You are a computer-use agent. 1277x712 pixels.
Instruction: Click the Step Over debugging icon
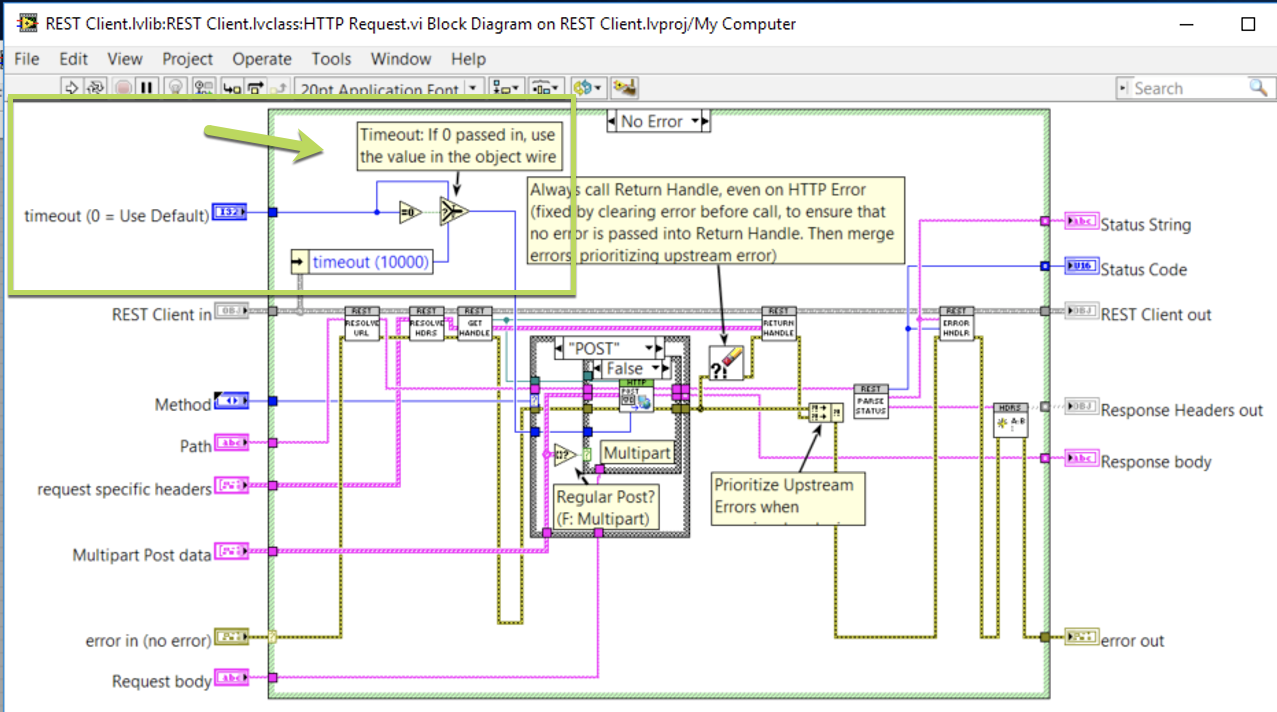coord(253,88)
